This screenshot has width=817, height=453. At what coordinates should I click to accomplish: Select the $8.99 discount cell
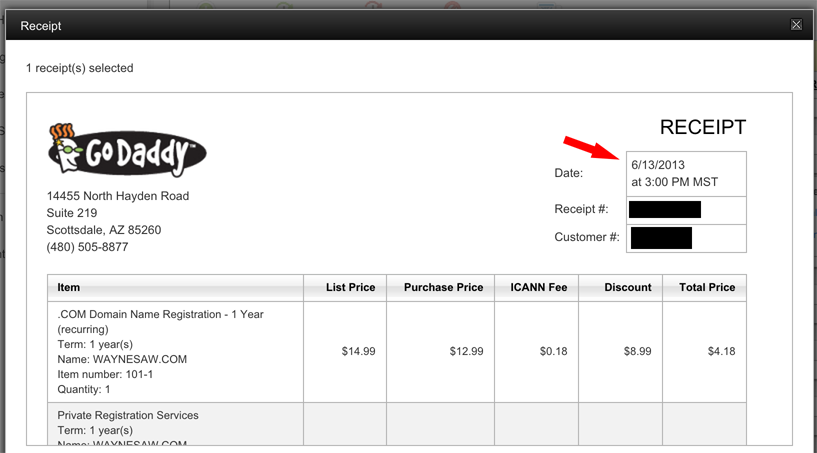[x=621, y=351]
